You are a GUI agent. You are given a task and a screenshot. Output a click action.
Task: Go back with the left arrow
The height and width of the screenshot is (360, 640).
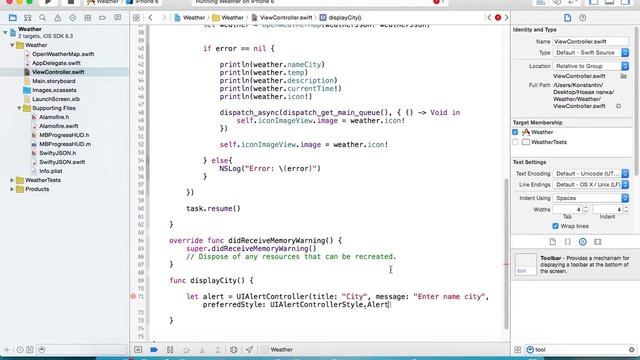click(151, 18)
